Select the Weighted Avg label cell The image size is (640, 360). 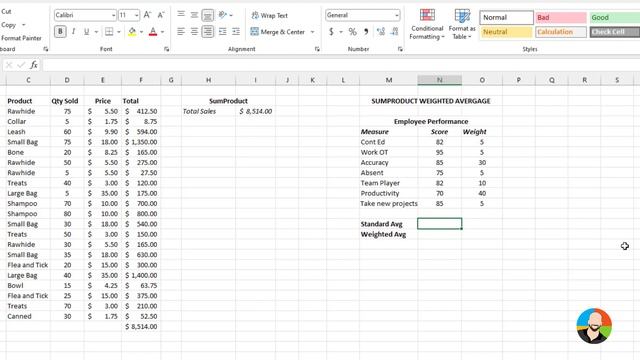[x=388, y=234]
